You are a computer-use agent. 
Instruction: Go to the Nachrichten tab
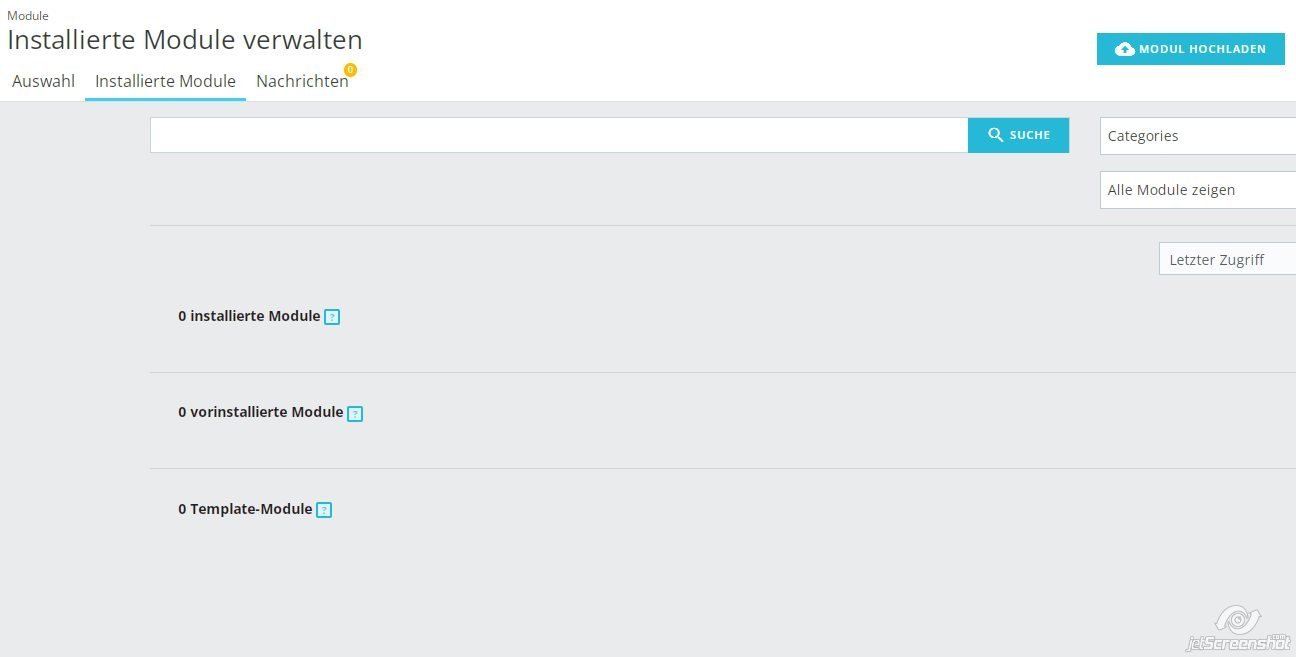tap(302, 82)
